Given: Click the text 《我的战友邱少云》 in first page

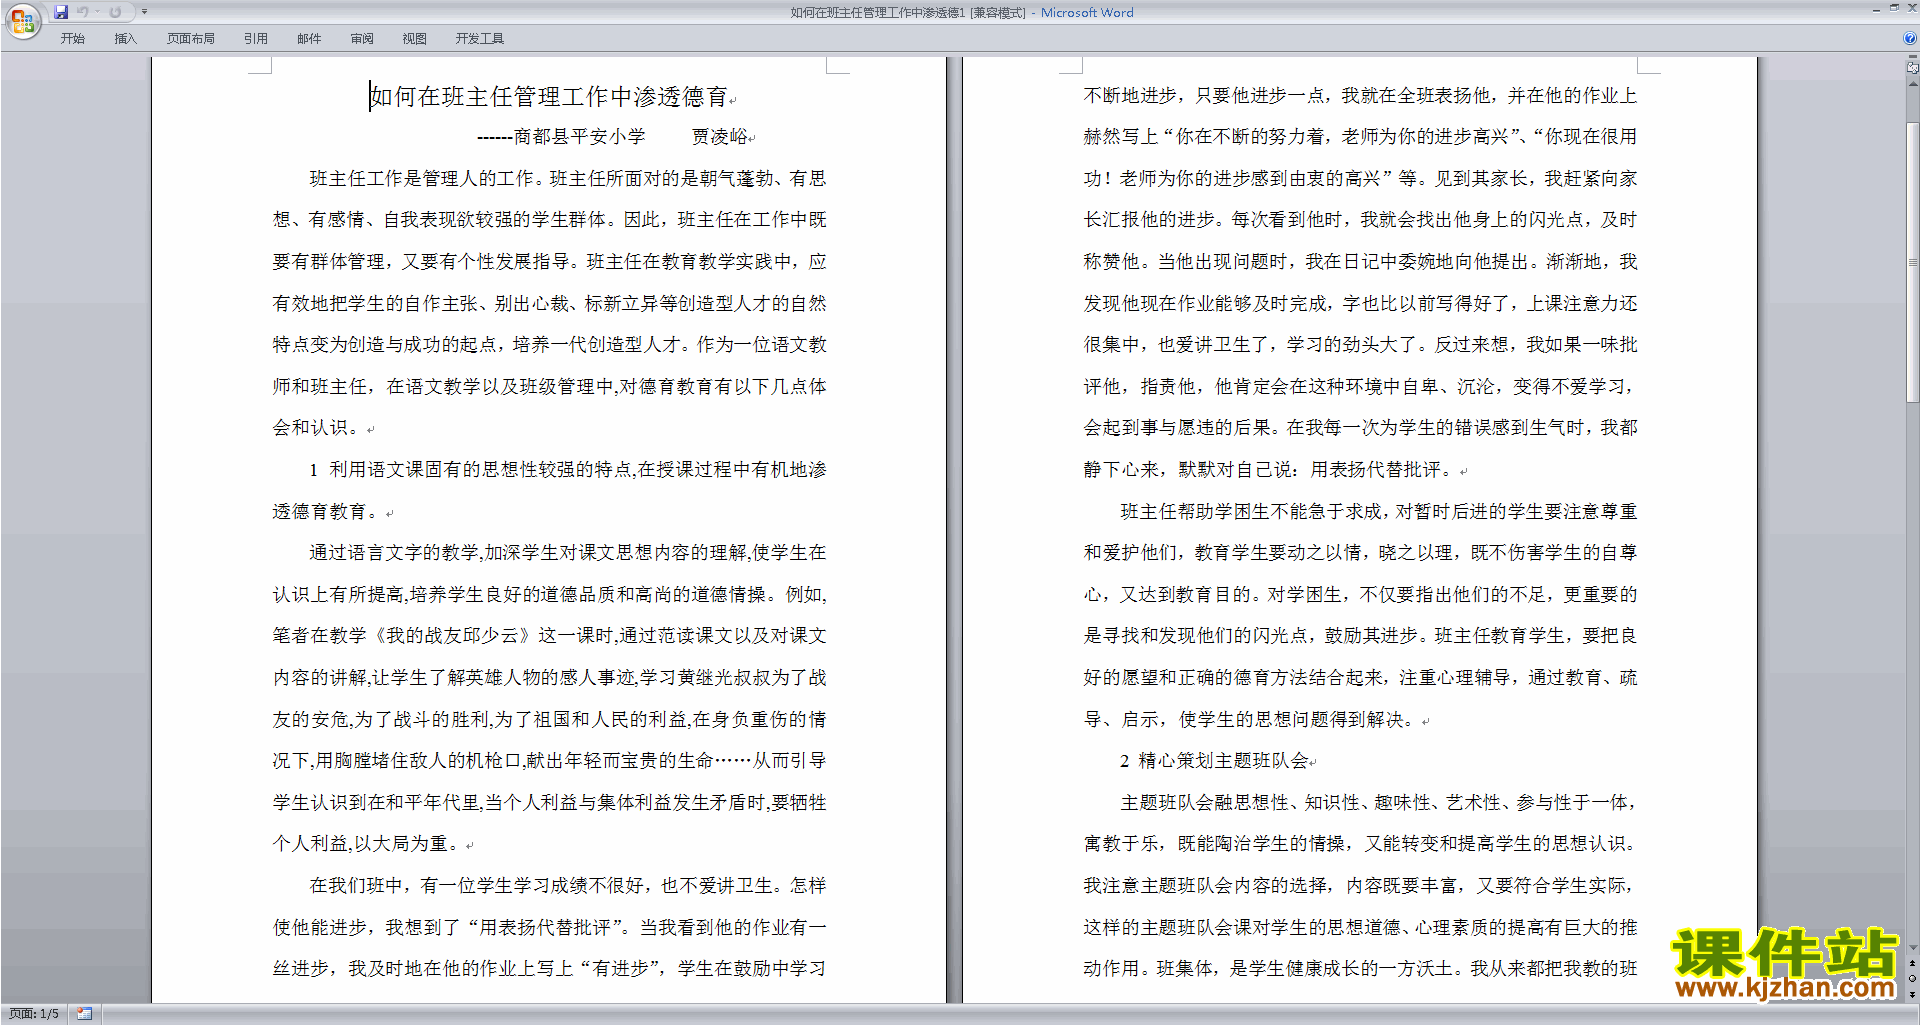Looking at the screenshot, I should 452,636.
